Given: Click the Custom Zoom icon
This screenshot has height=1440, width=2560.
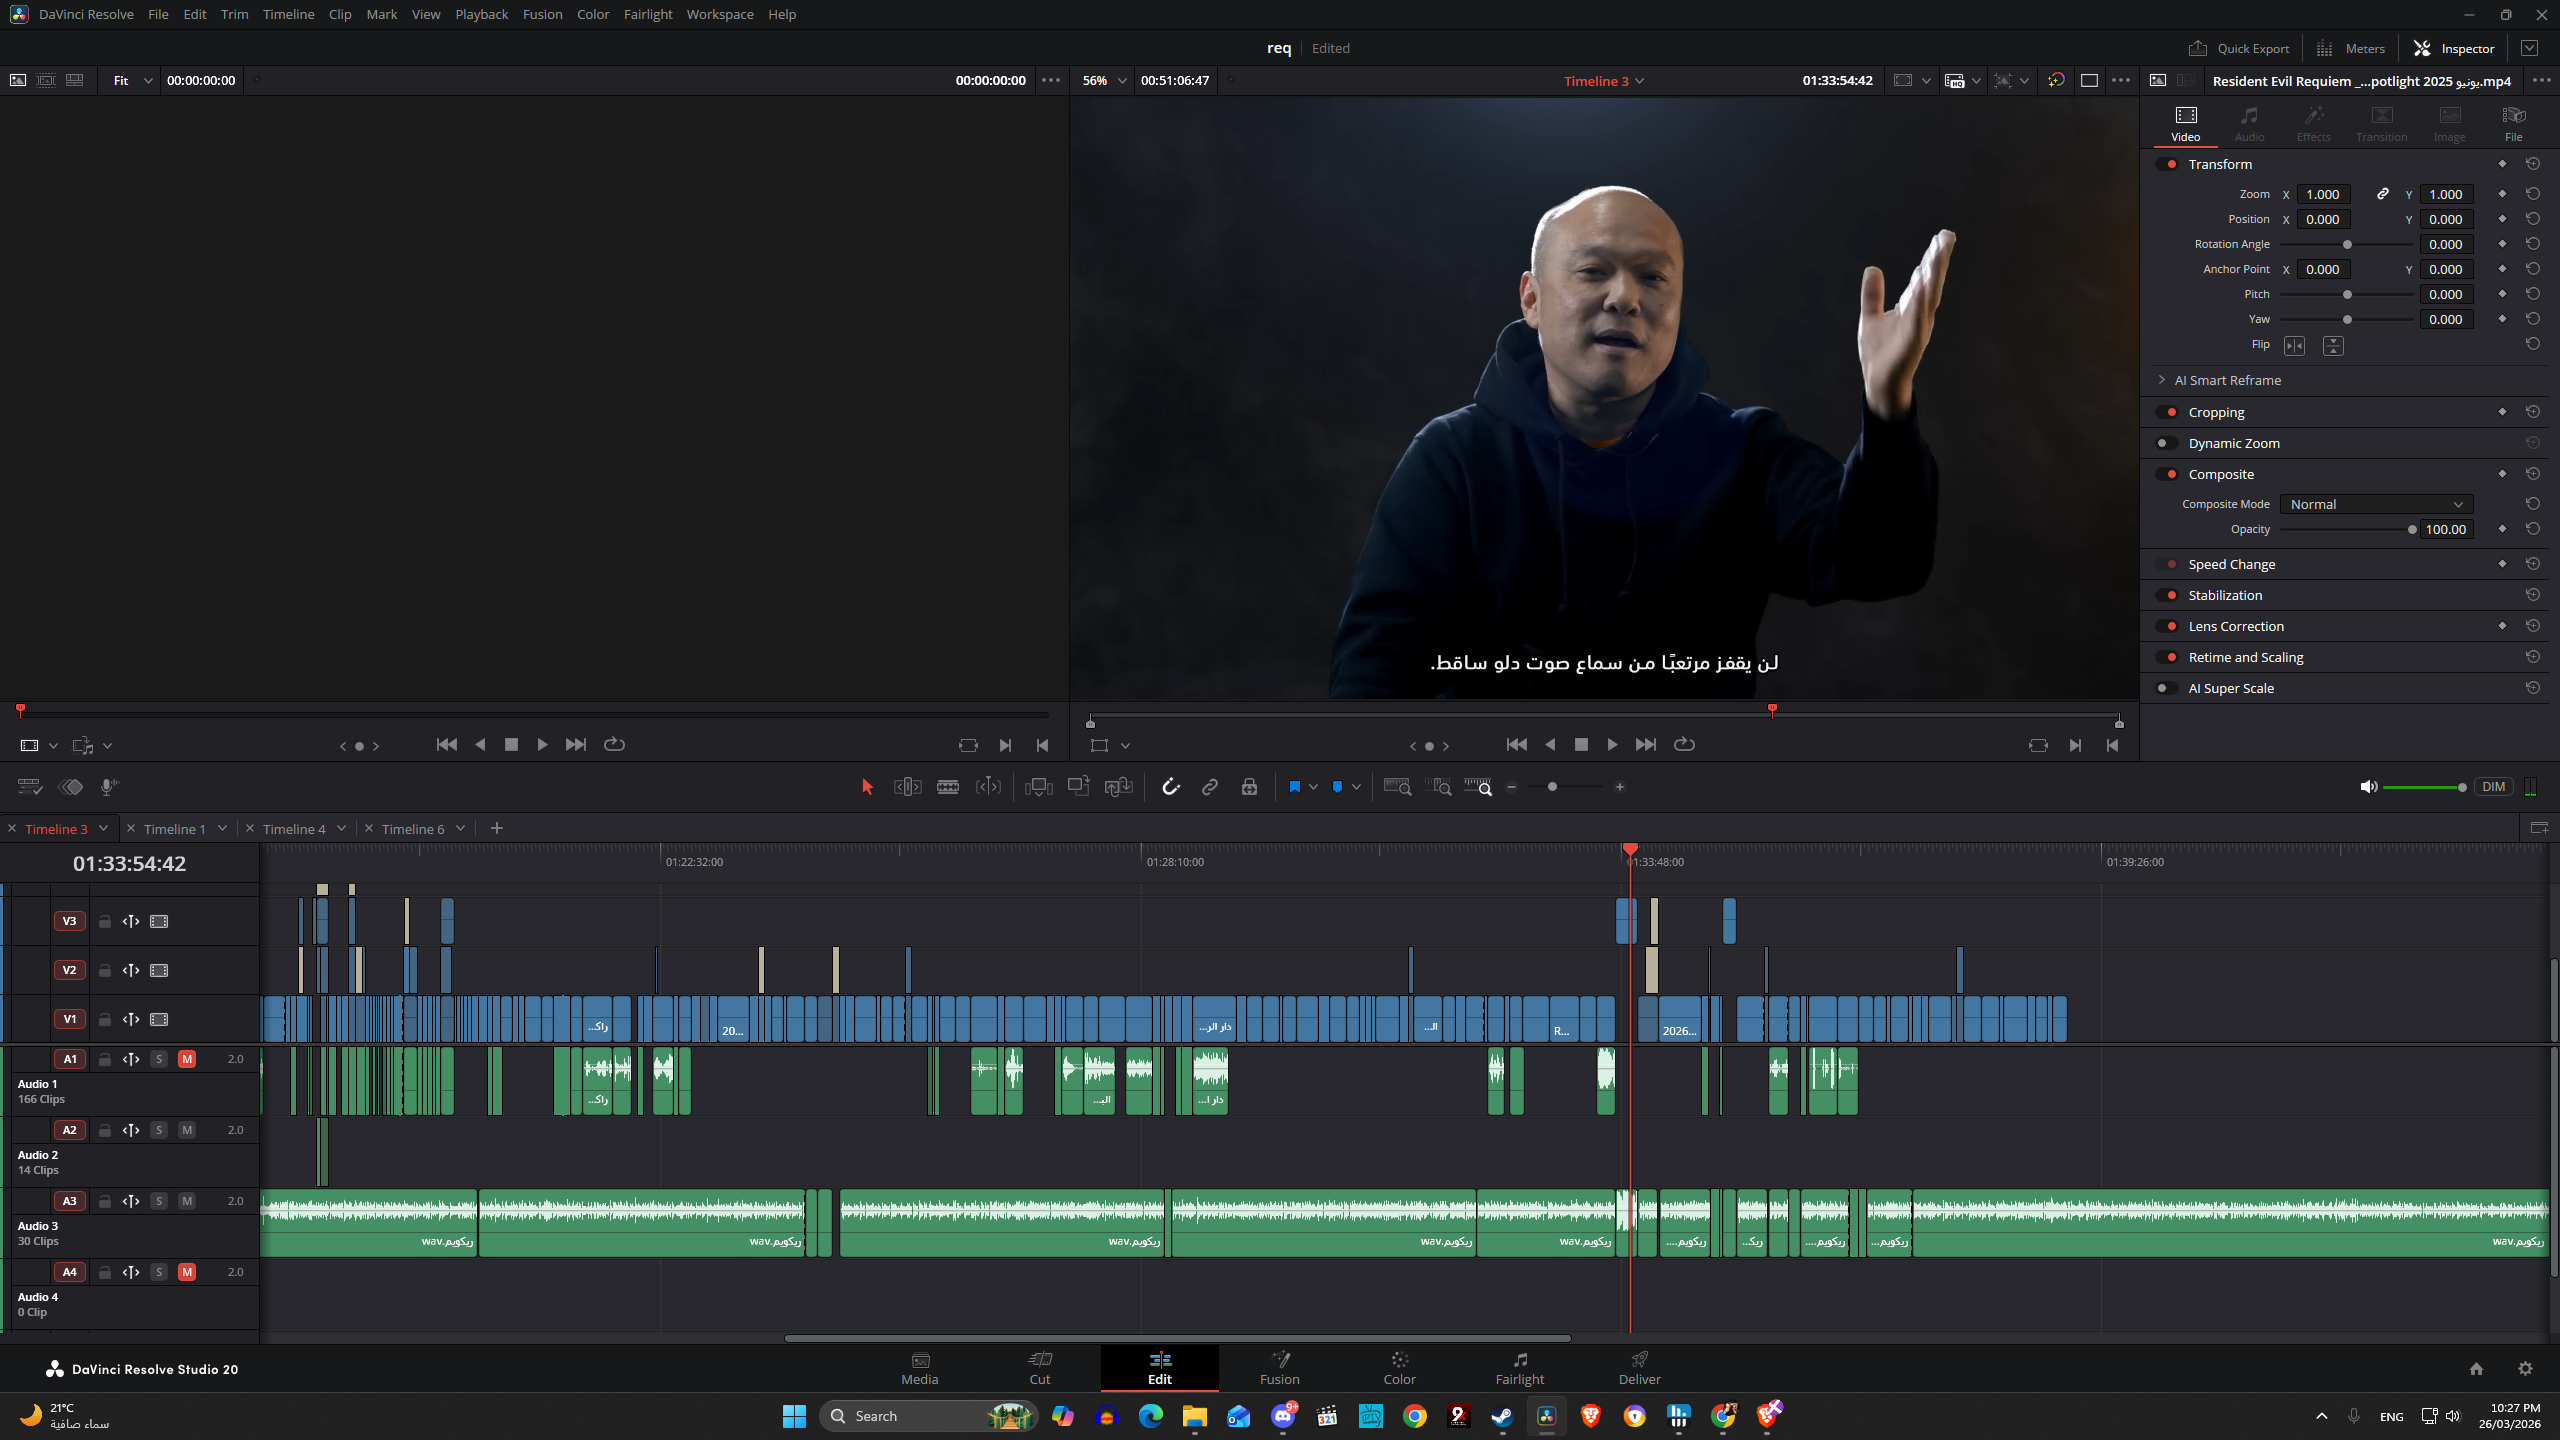Looking at the screenshot, I should point(1478,787).
